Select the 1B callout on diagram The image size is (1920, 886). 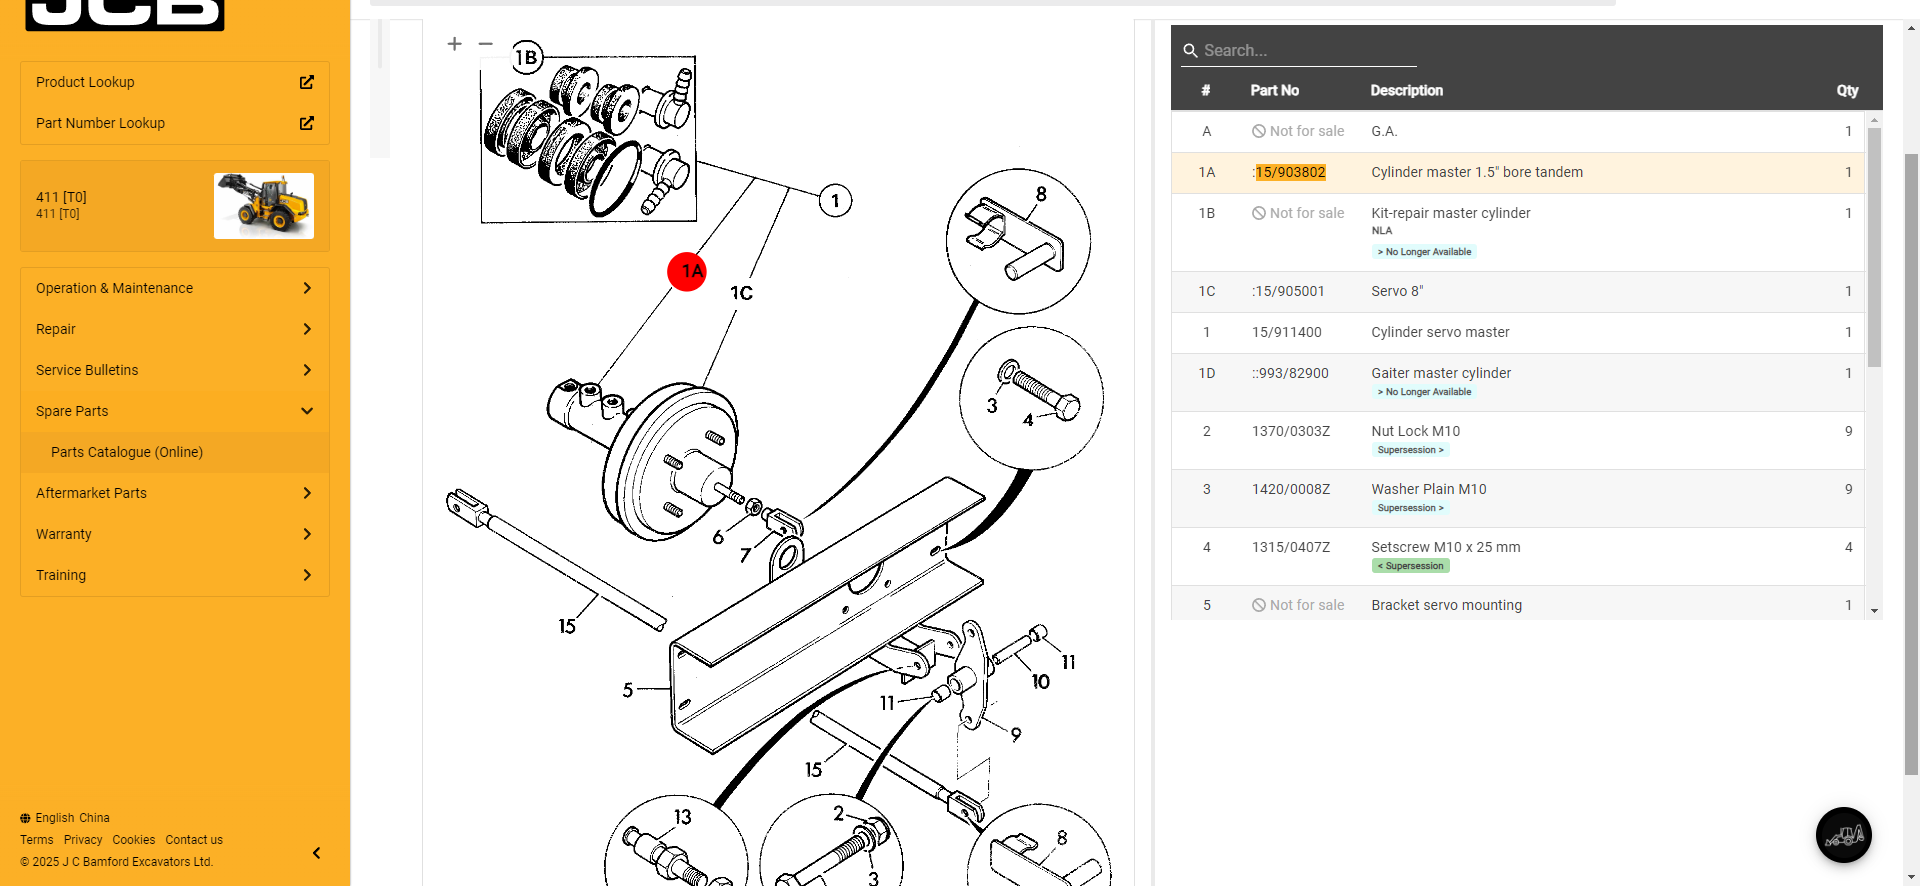526,58
